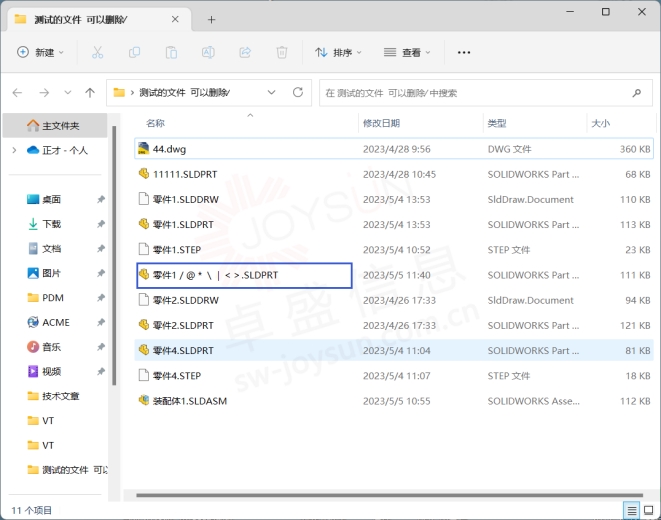The width and height of the screenshot is (661, 520).
Task: Switch to details view icon at bottom right
Action: [631, 511]
